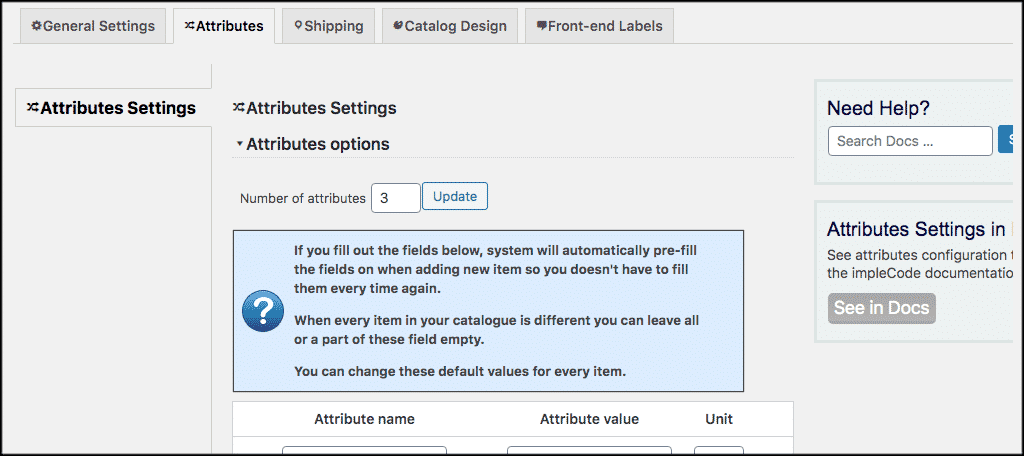The image size is (1024, 456).
Task: Open the General Settings tab
Action: (93, 26)
